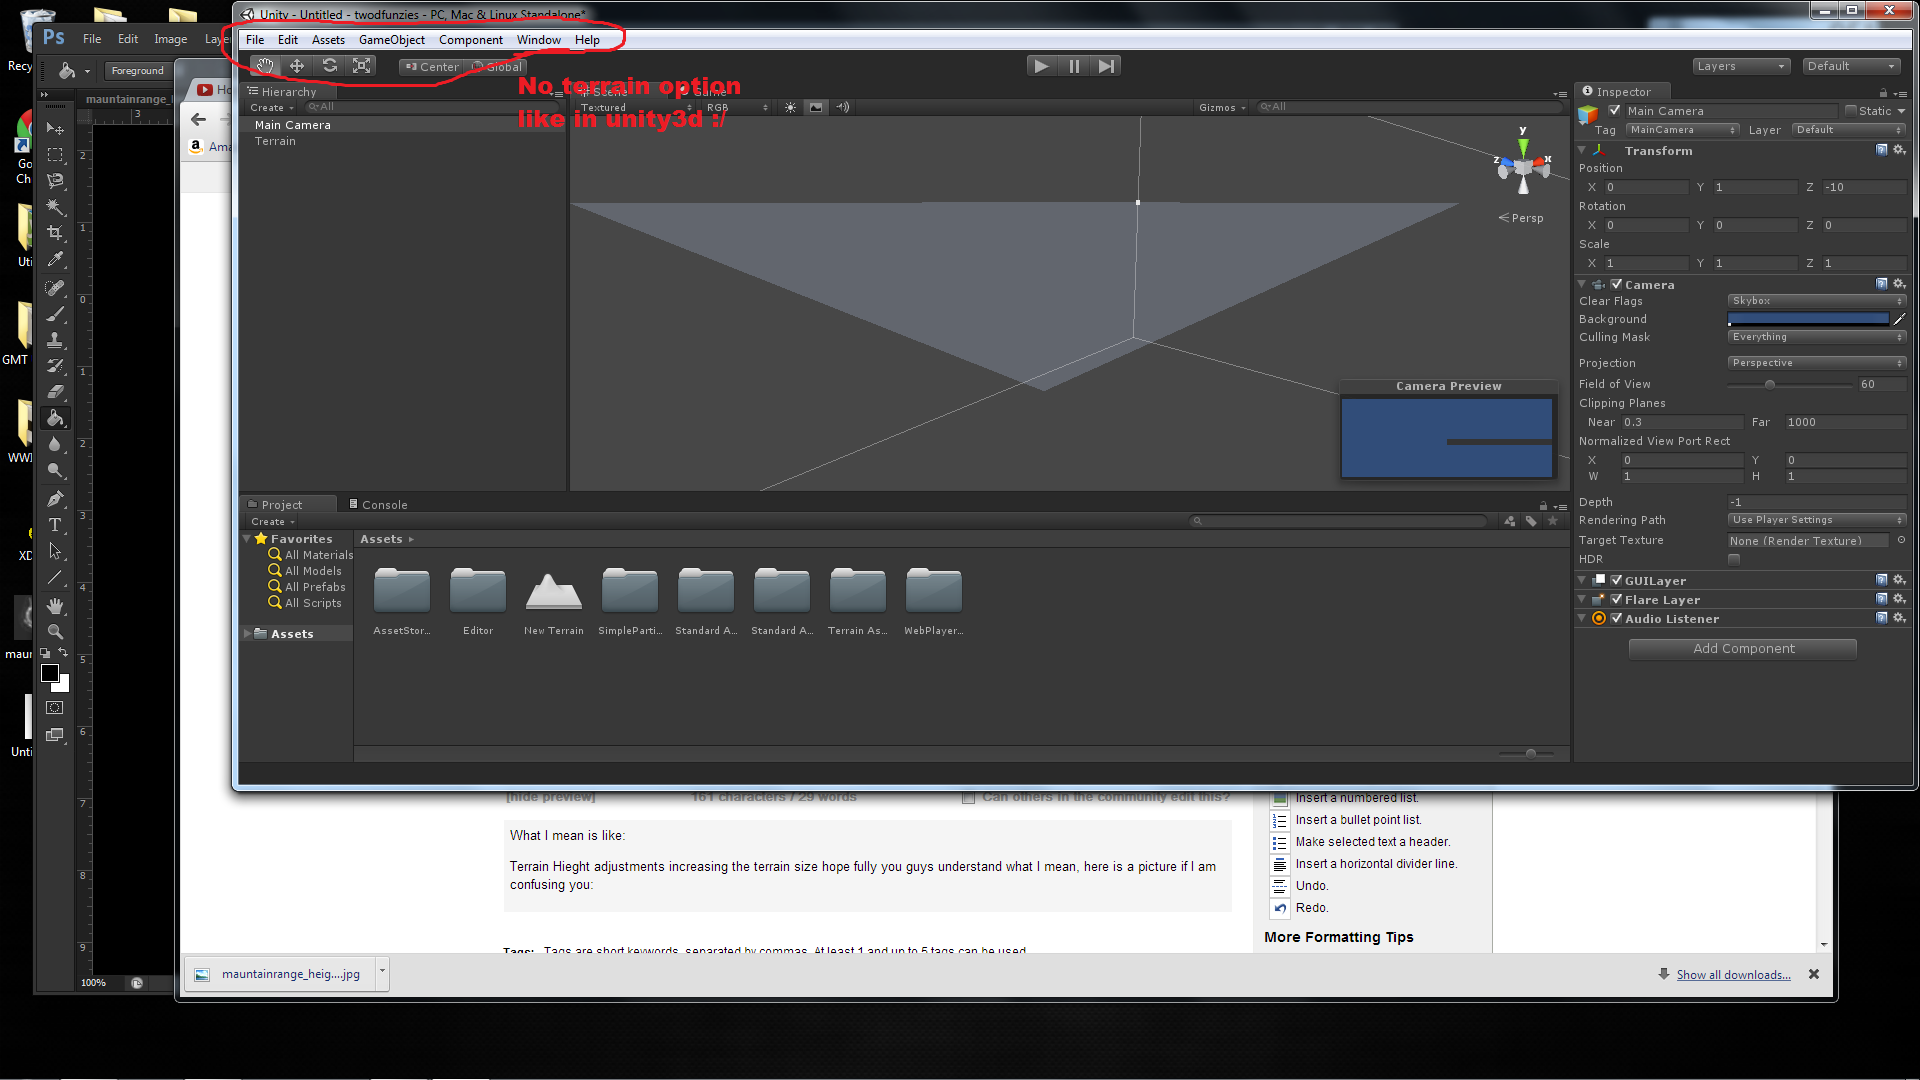Toggle scene lighting sun icon

[791, 107]
